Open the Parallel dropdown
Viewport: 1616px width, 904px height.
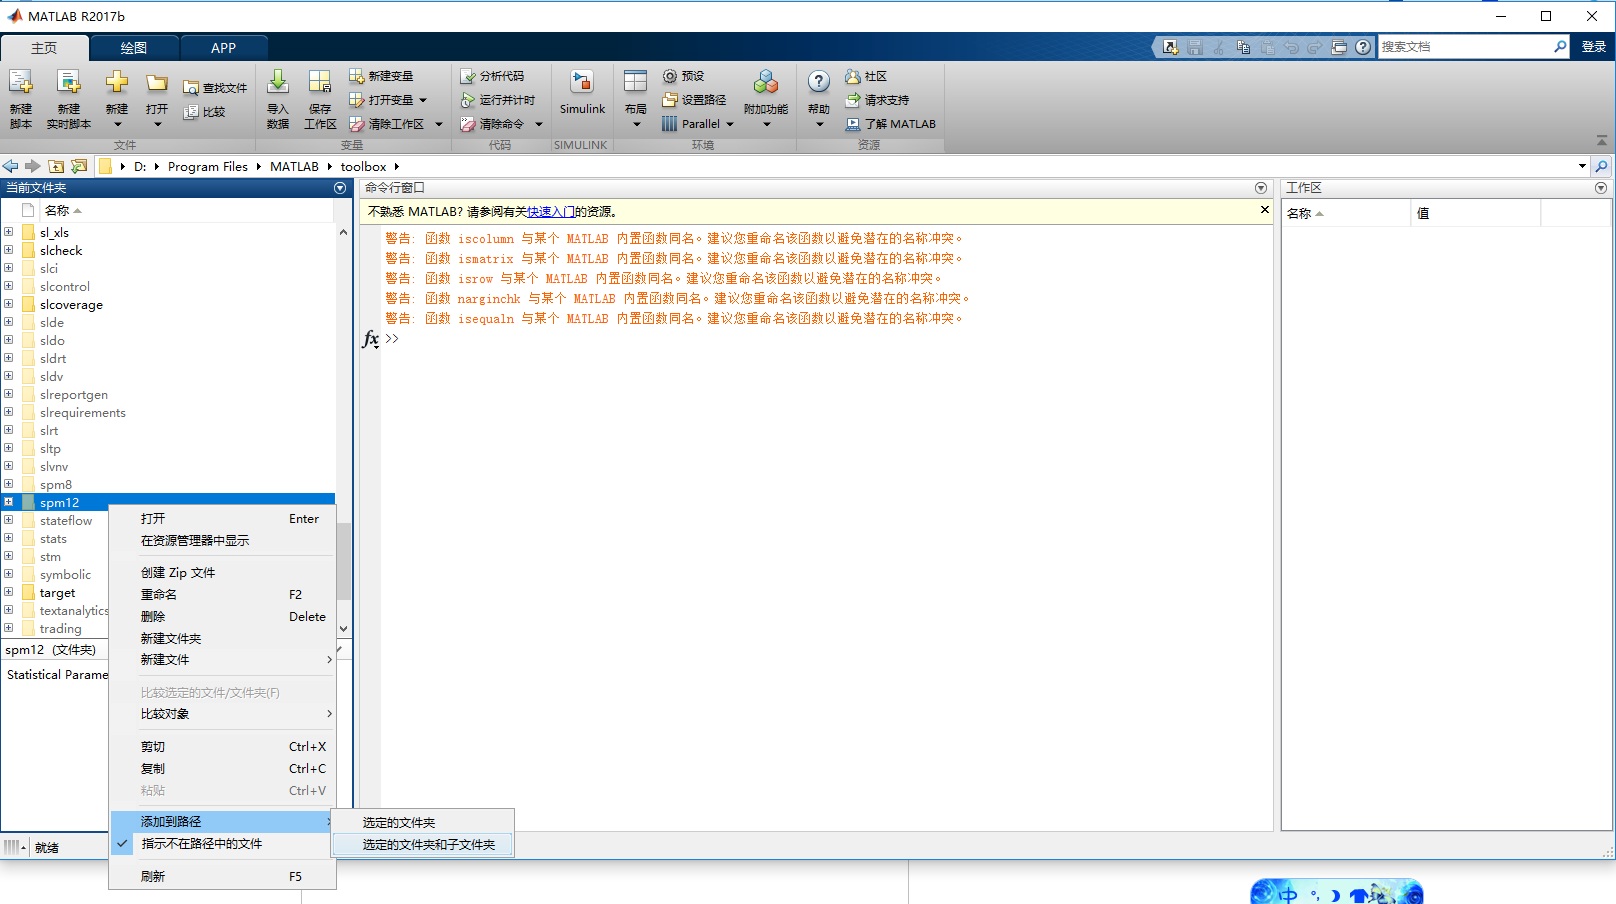[730, 124]
